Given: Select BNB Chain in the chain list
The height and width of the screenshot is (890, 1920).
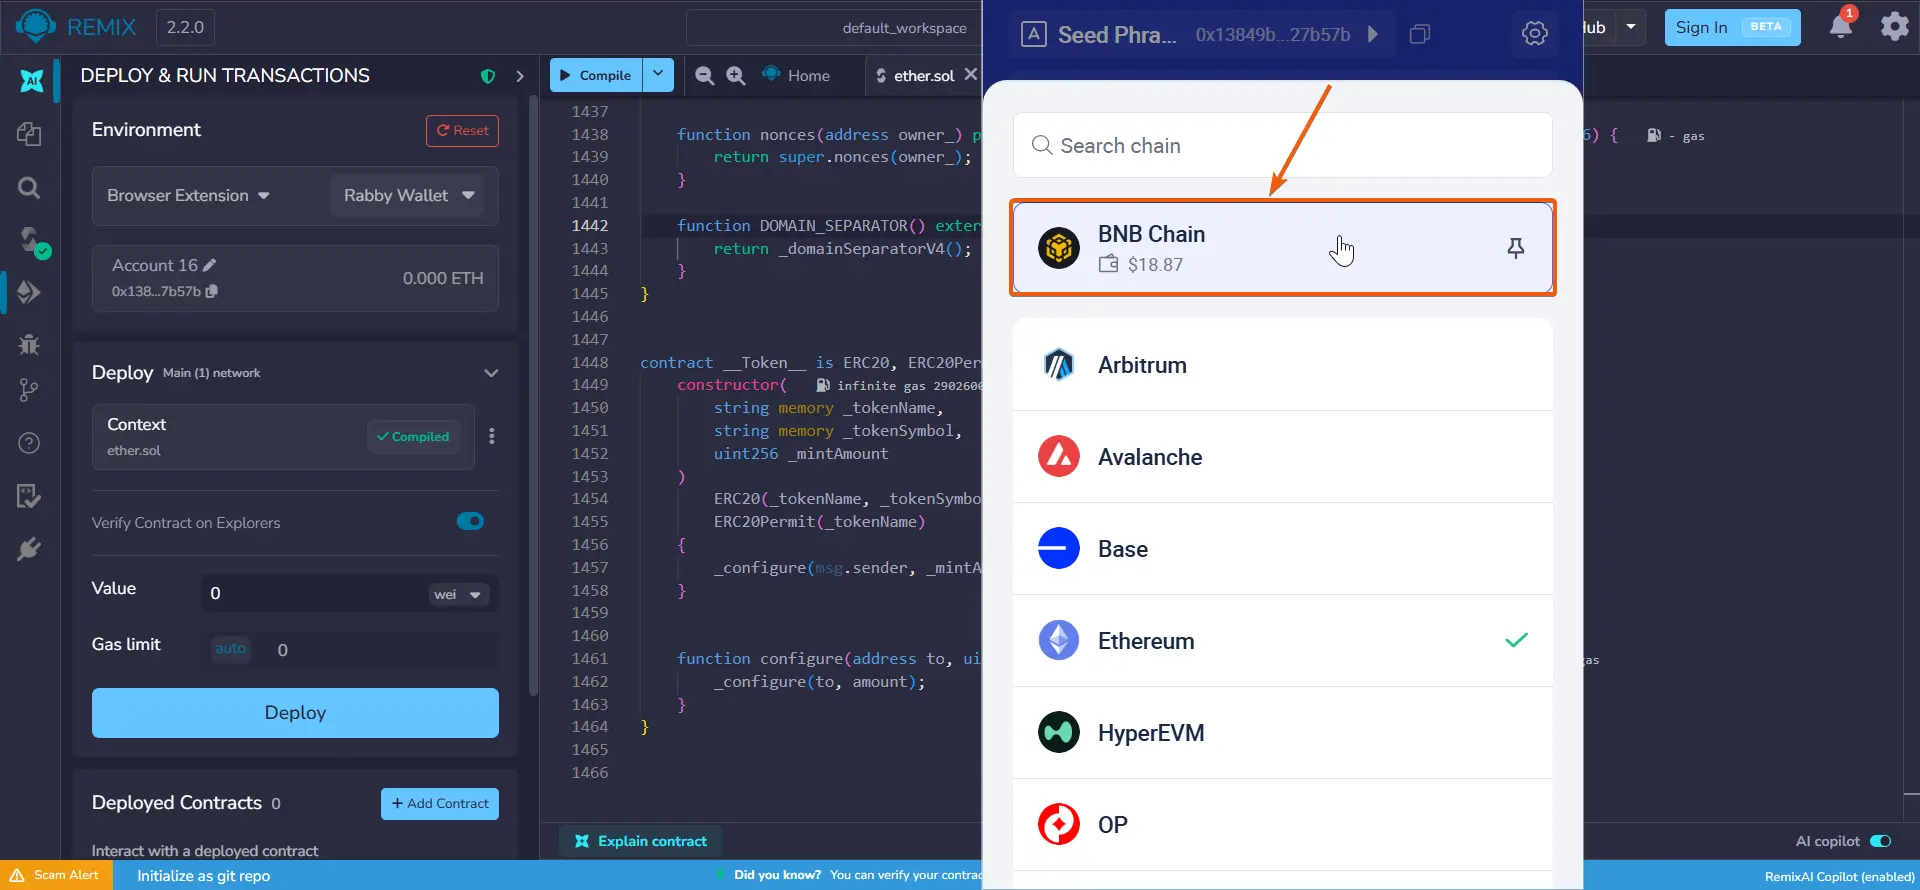Looking at the screenshot, I should coord(1283,248).
